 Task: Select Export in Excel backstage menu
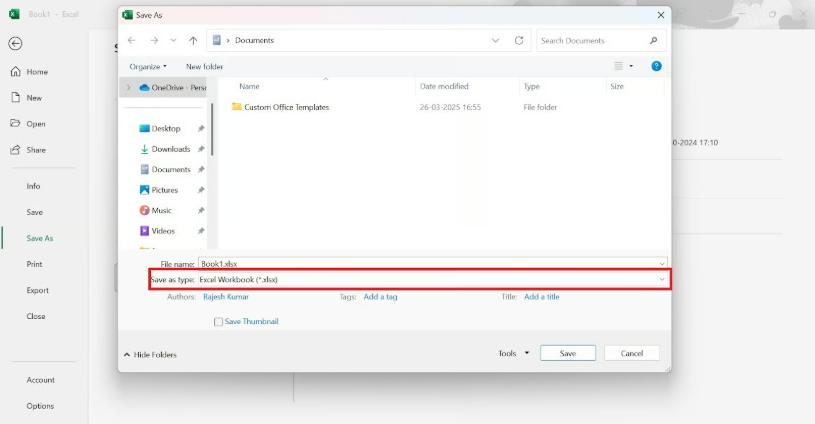[x=37, y=290]
